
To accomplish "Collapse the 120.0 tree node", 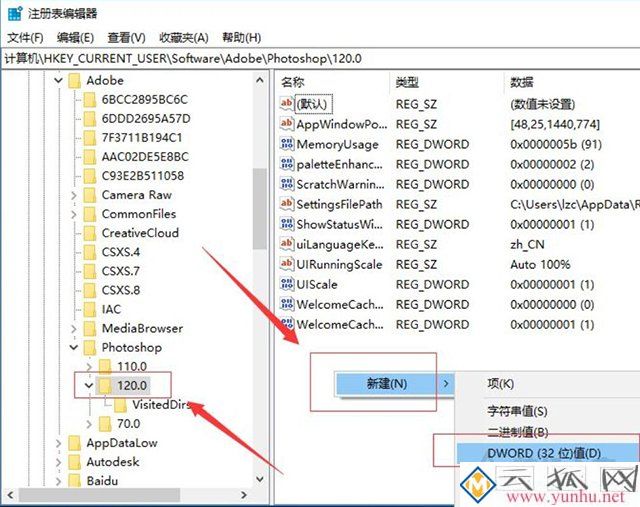I will pos(89,385).
